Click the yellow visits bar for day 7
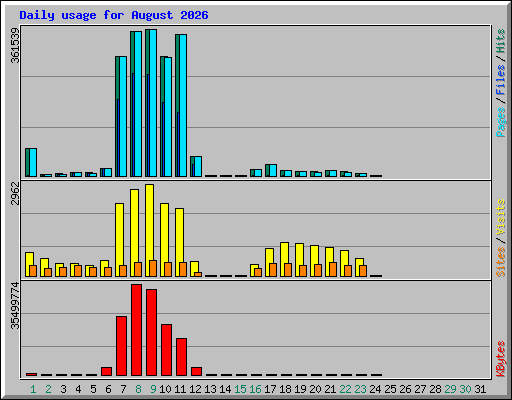 pos(120,234)
